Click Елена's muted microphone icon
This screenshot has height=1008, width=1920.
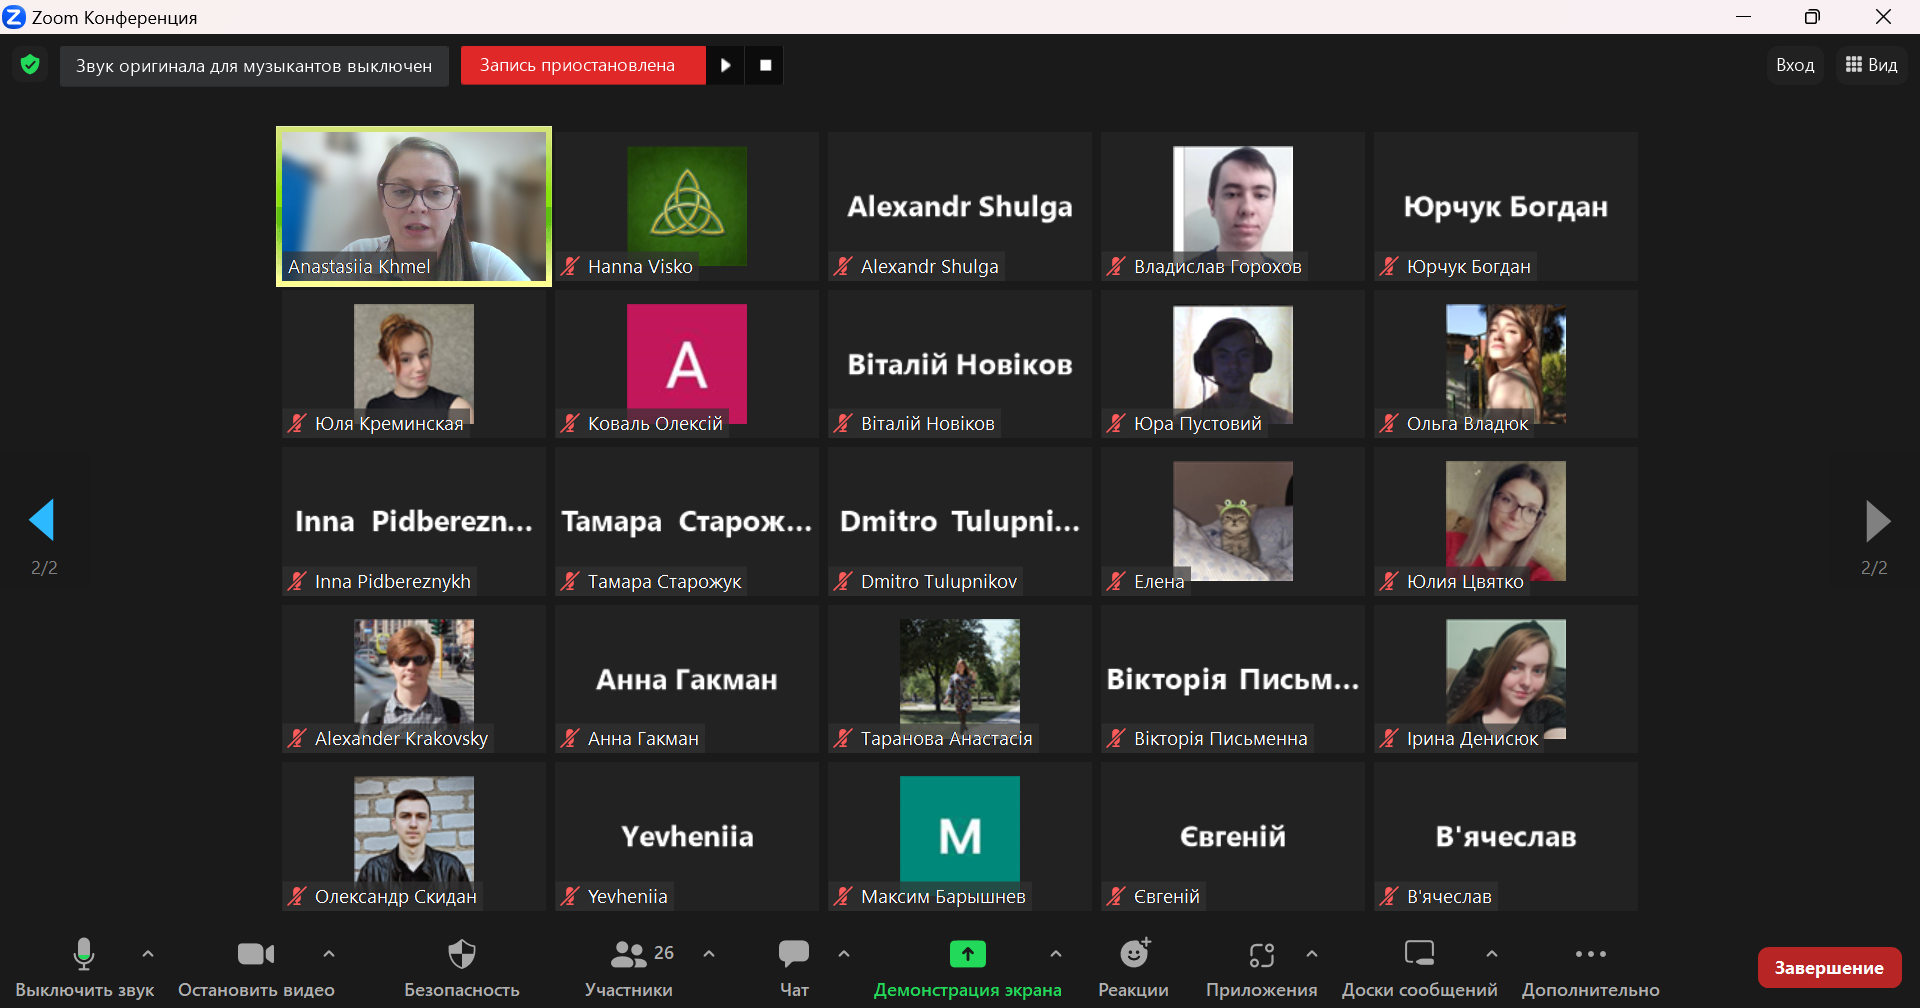(x=1116, y=581)
